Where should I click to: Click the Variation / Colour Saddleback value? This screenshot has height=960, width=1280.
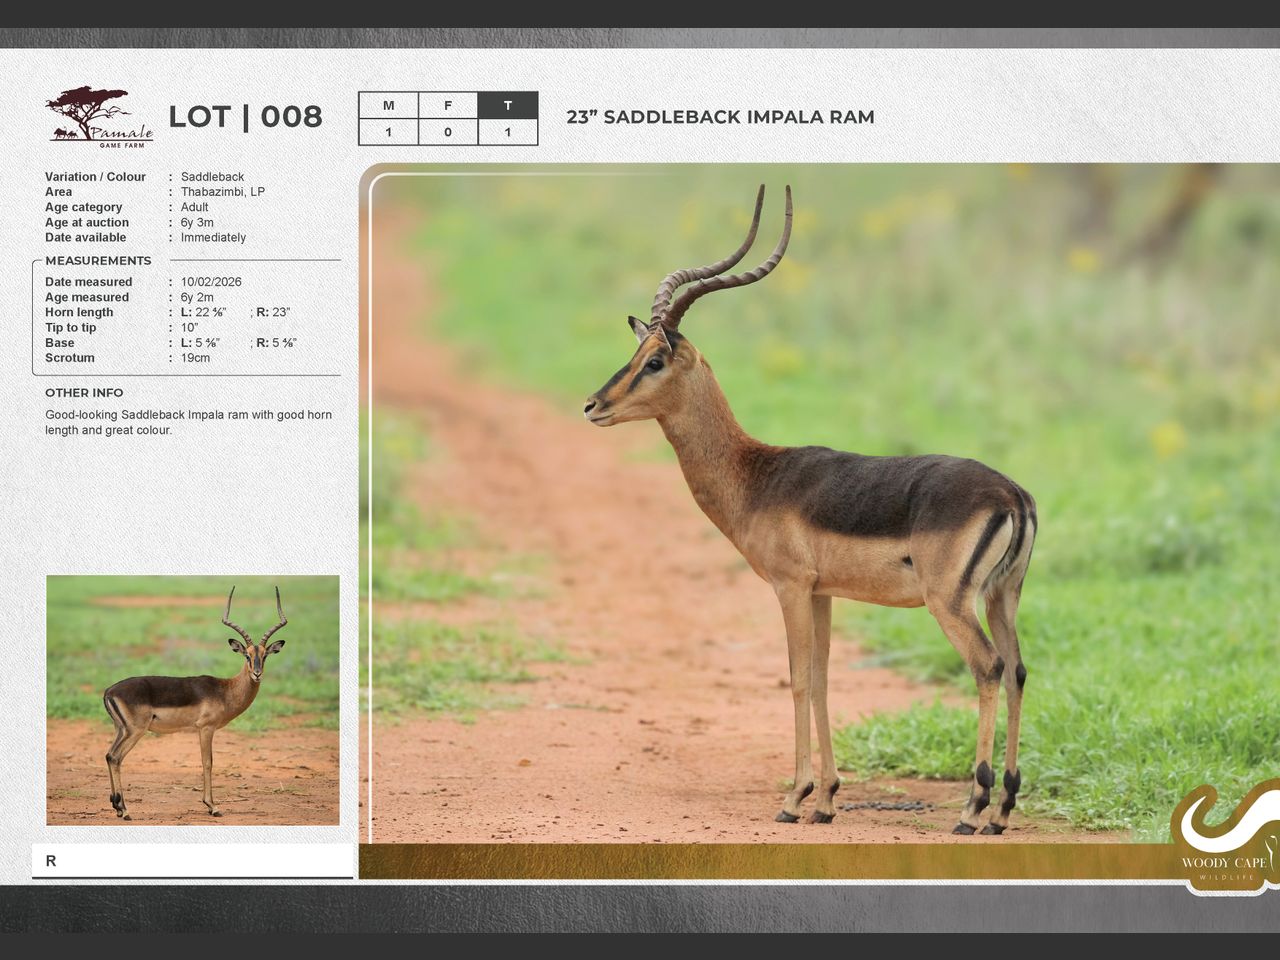coord(212,177)
